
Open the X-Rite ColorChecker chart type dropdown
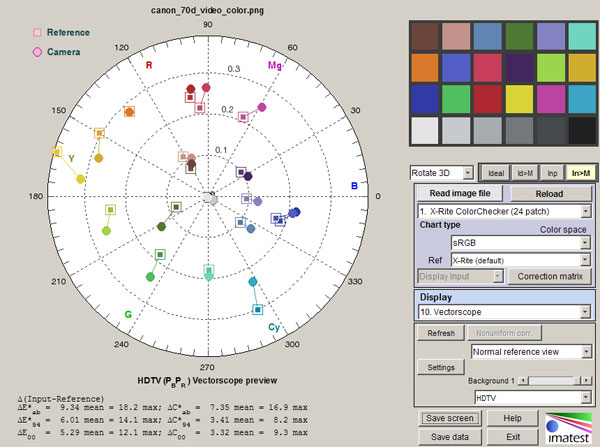point(504,211)
